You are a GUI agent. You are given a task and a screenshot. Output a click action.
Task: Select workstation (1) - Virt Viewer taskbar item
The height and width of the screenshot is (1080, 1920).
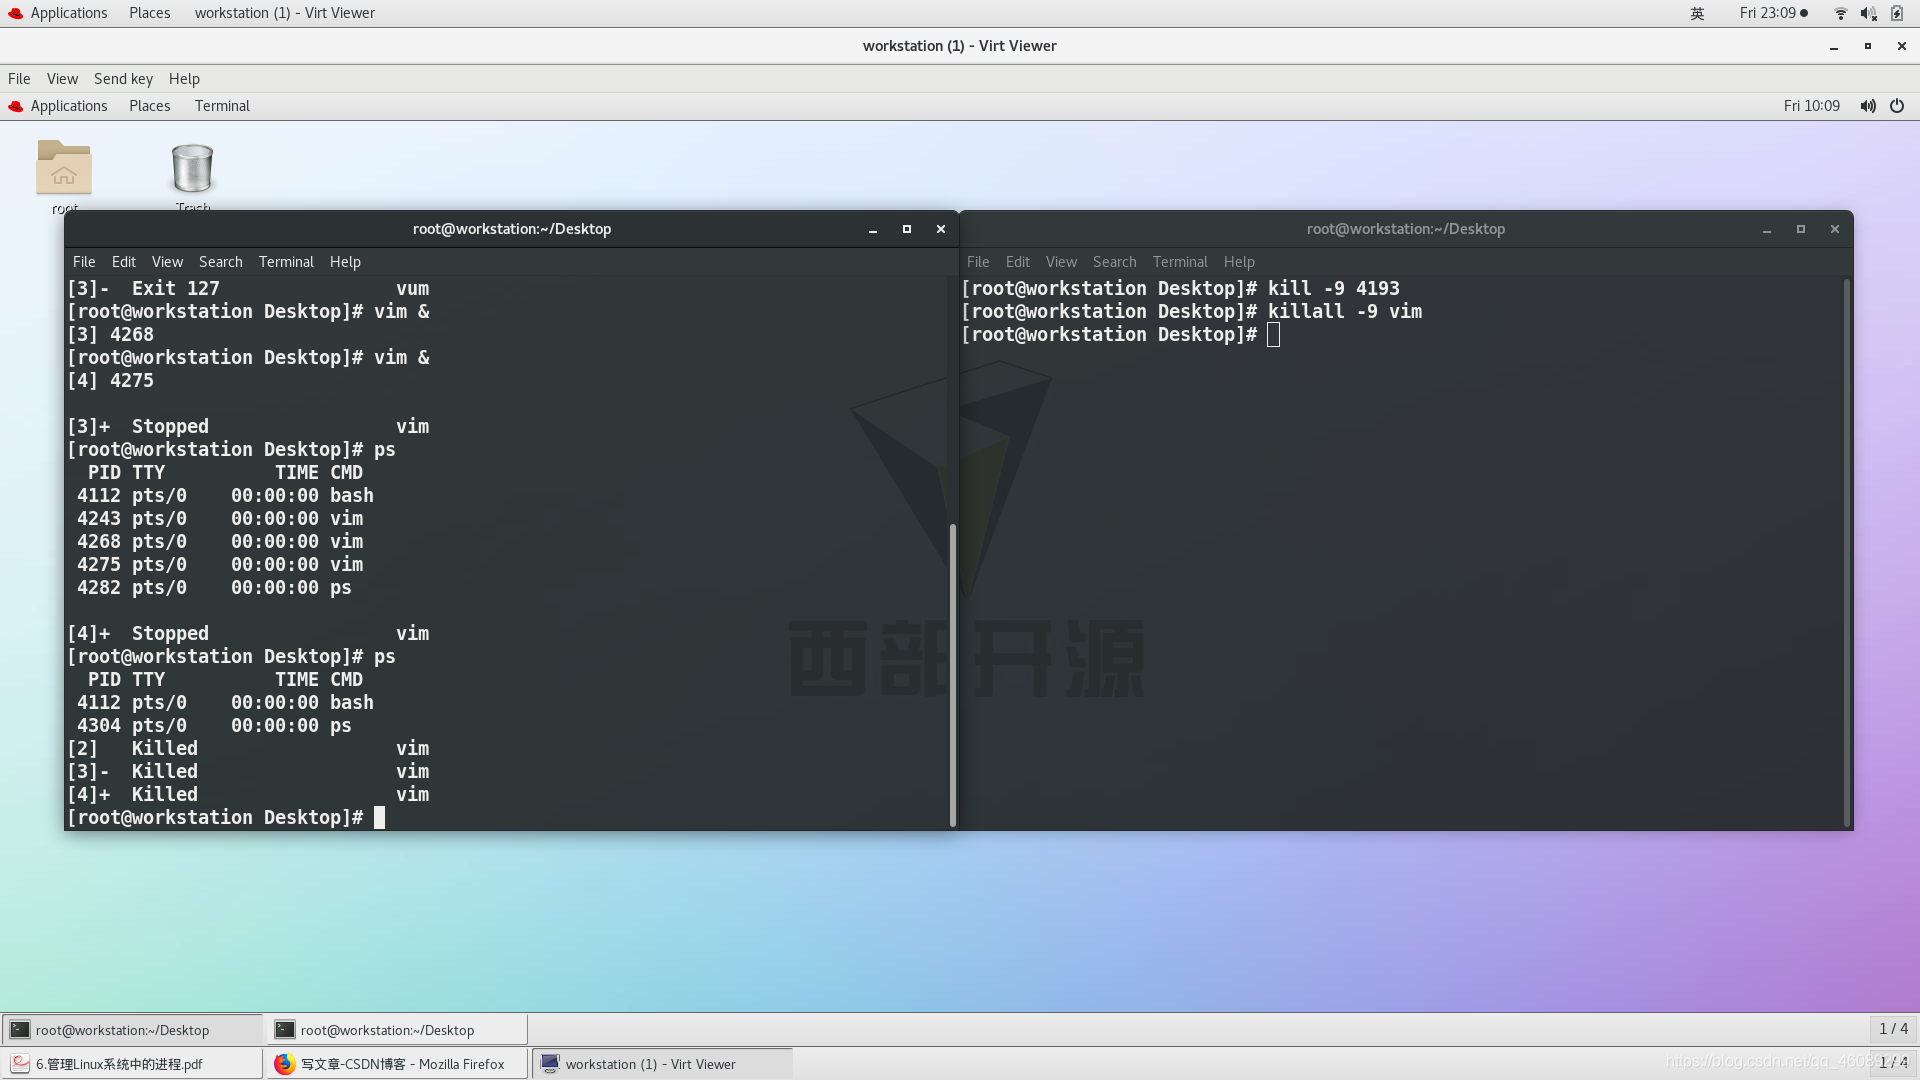coord(663,1064)
